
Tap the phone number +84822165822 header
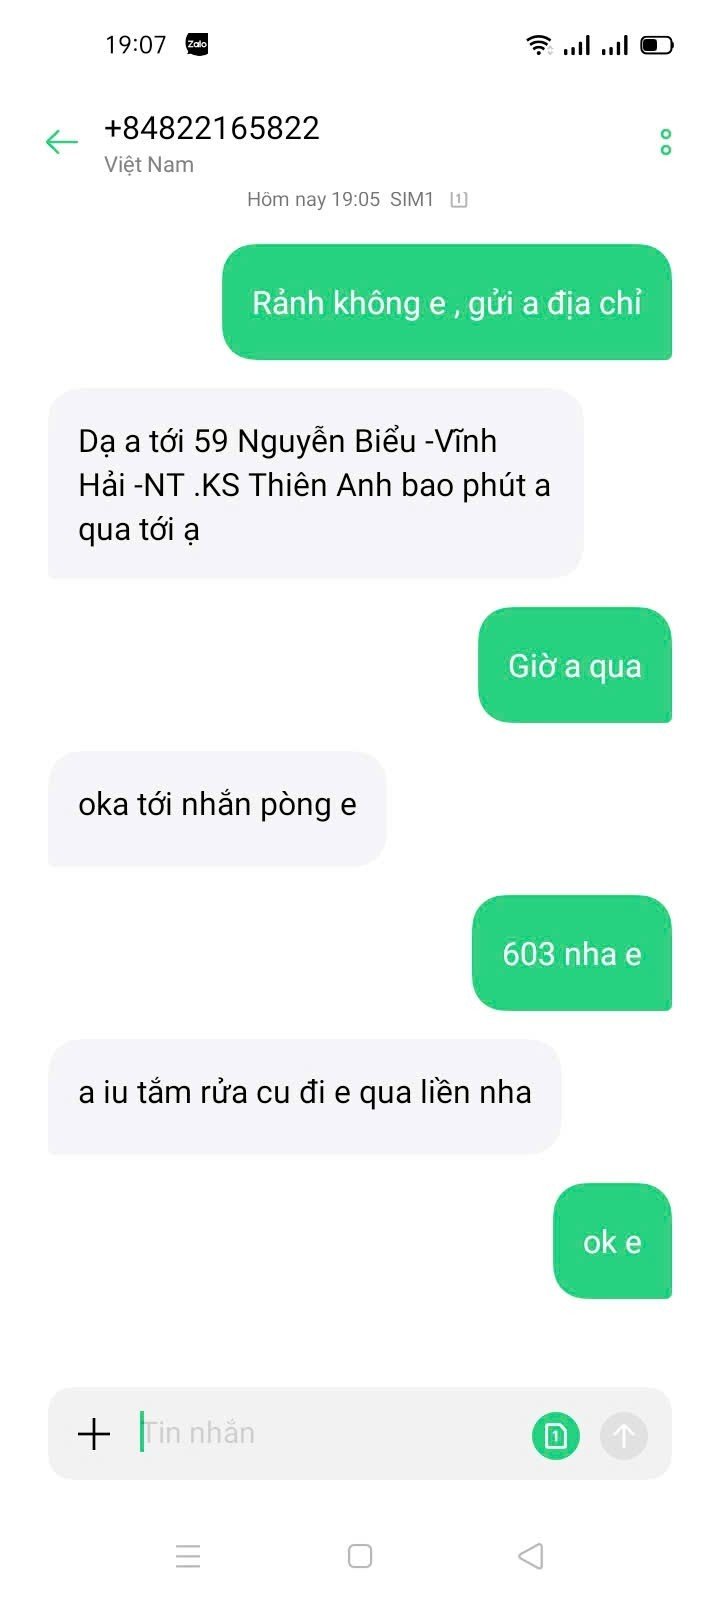[x=212, y=128]
